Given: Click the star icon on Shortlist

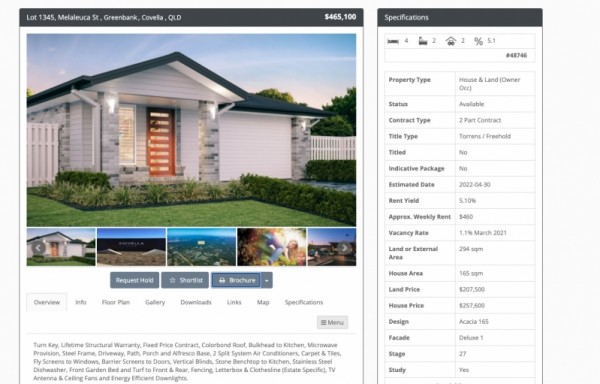Looking at the screenshot, I should (x=173, y=280).
